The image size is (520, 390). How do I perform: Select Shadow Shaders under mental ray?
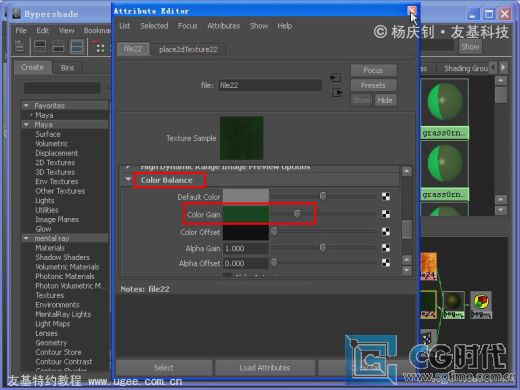tap(63, 257)
